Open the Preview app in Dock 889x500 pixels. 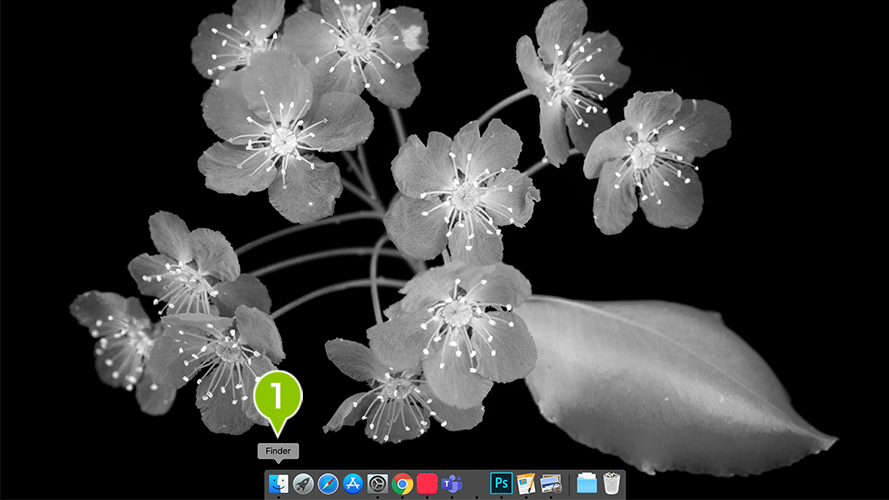[x=551, y=484]
